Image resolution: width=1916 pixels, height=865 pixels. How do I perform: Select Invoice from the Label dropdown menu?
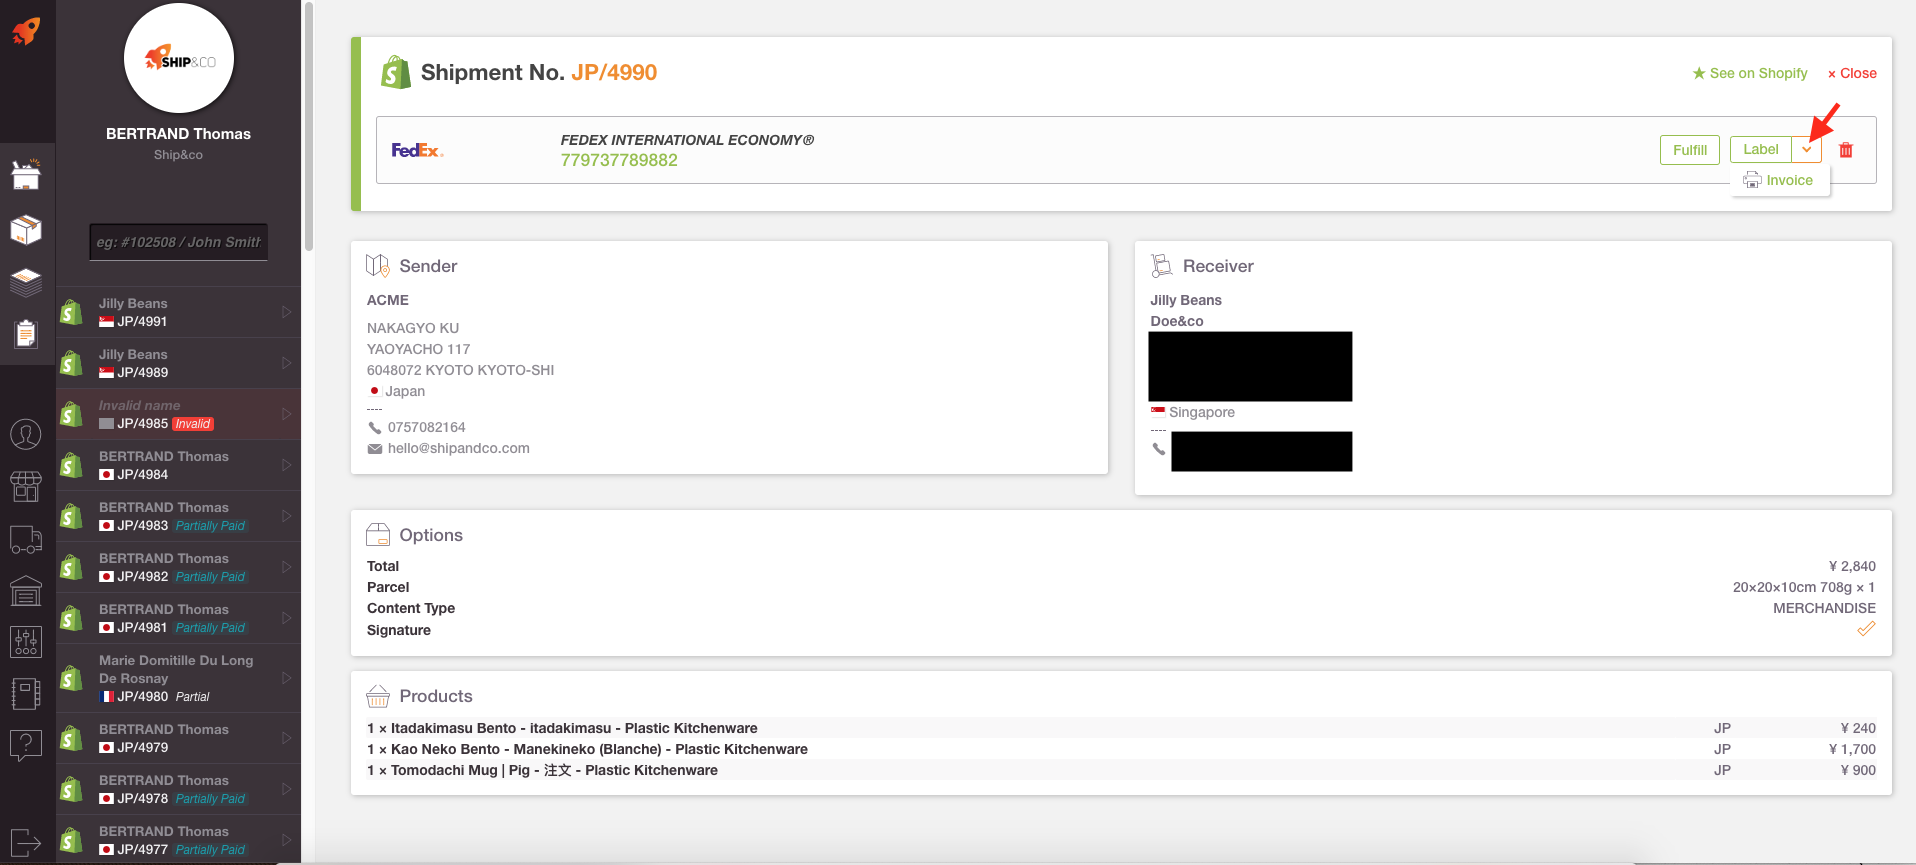click(1779, 180)
